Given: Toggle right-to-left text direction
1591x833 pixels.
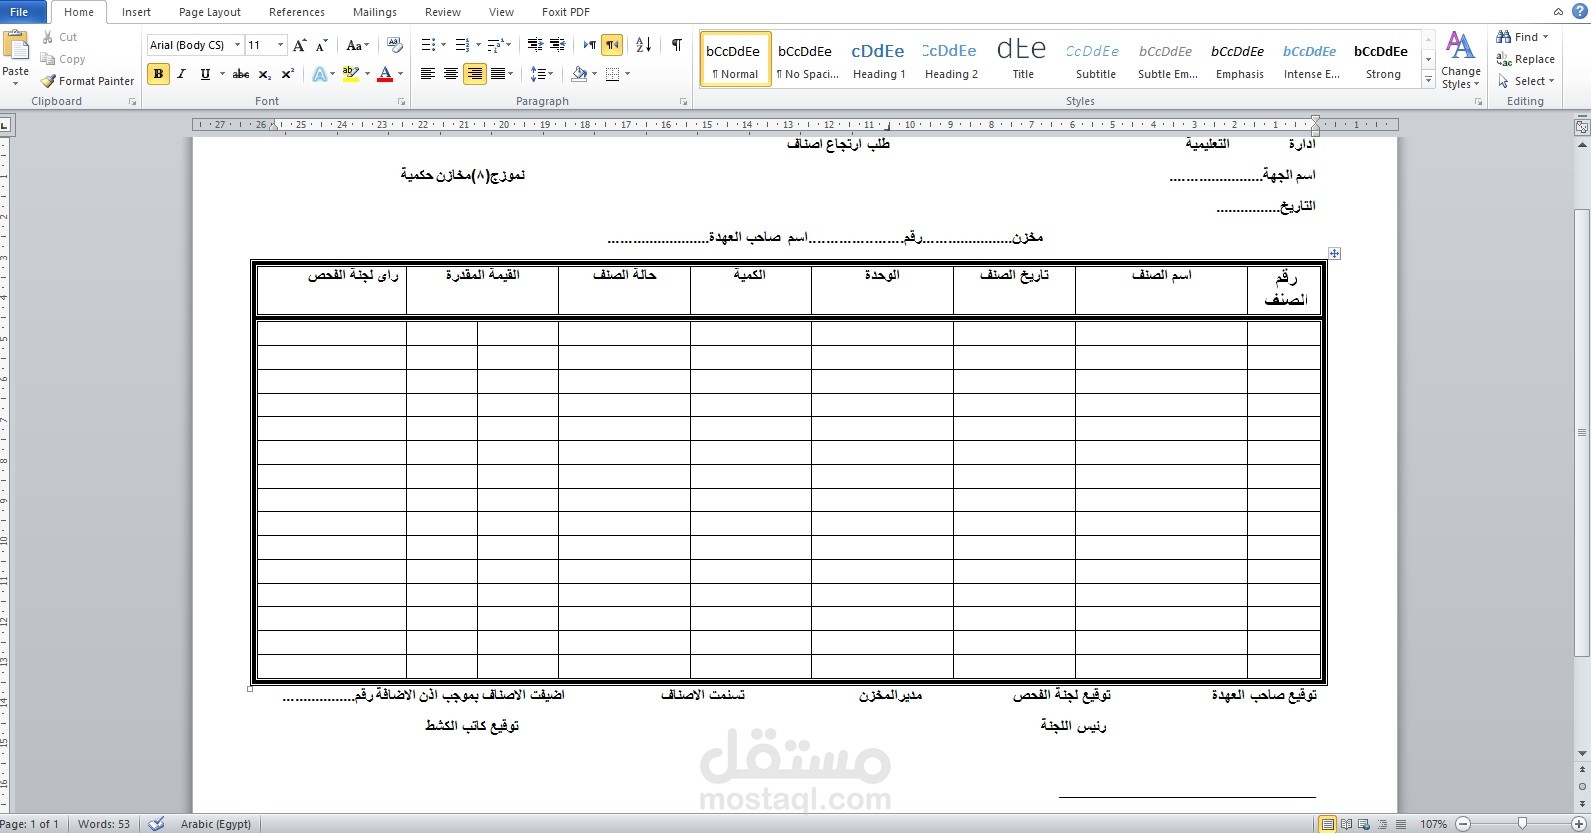Looking at the screenshot, I should [x=612, y=45].
